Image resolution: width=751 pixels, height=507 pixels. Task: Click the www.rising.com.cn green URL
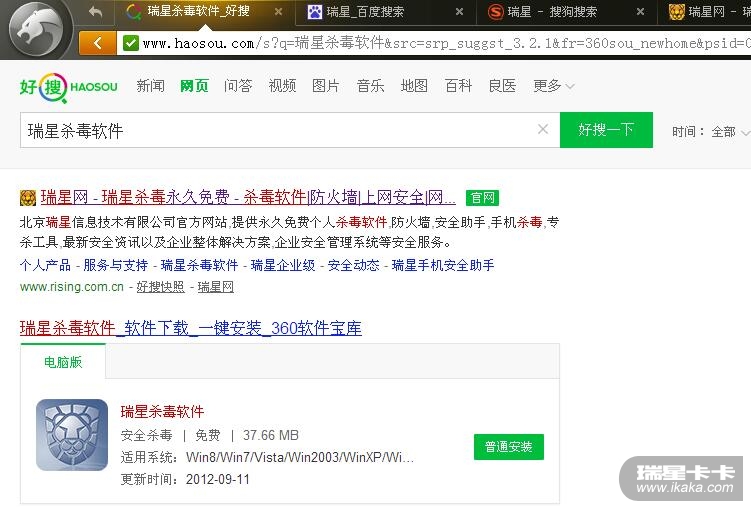tap(72, 287)
